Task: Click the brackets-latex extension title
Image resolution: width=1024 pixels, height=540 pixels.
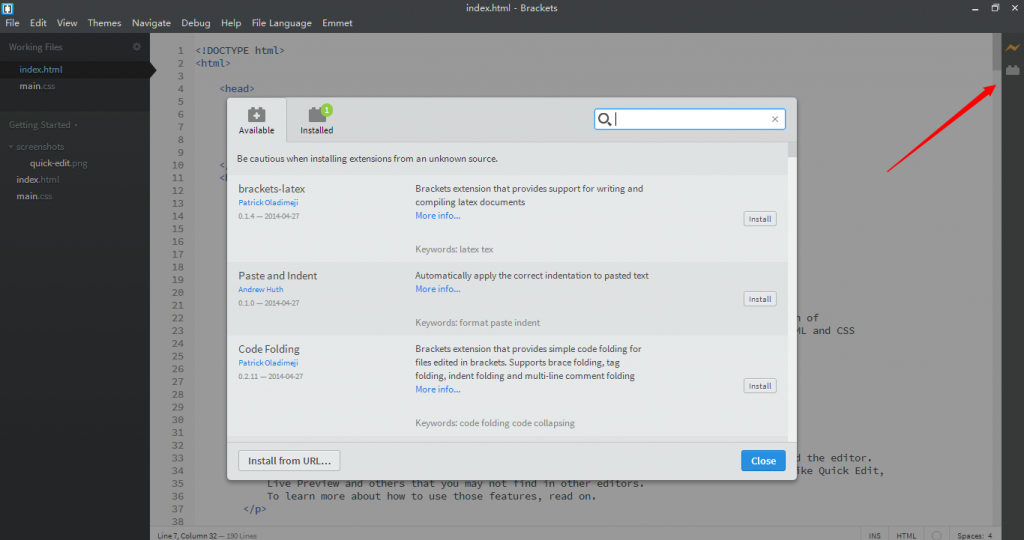Action: click(272, 189)
